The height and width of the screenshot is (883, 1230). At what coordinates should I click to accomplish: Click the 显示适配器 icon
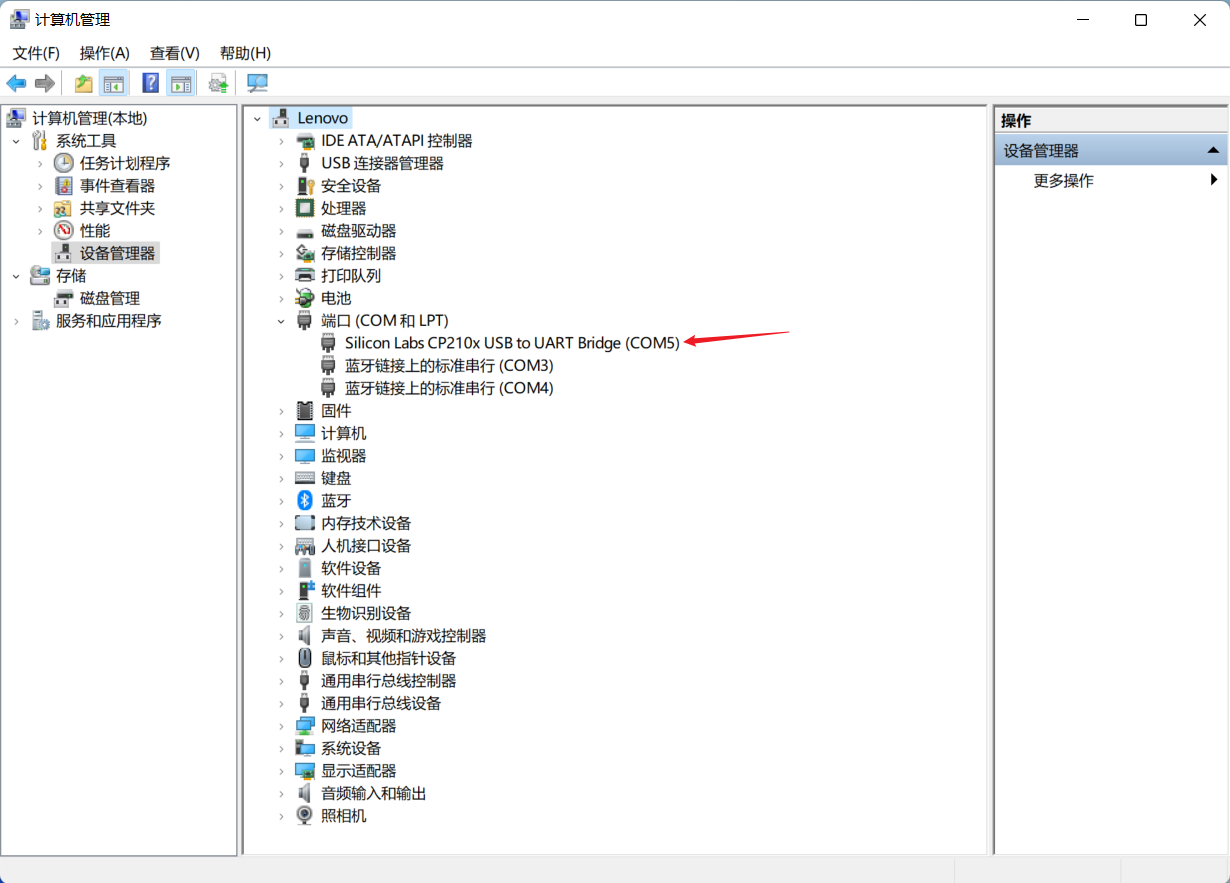coord(305,771)
